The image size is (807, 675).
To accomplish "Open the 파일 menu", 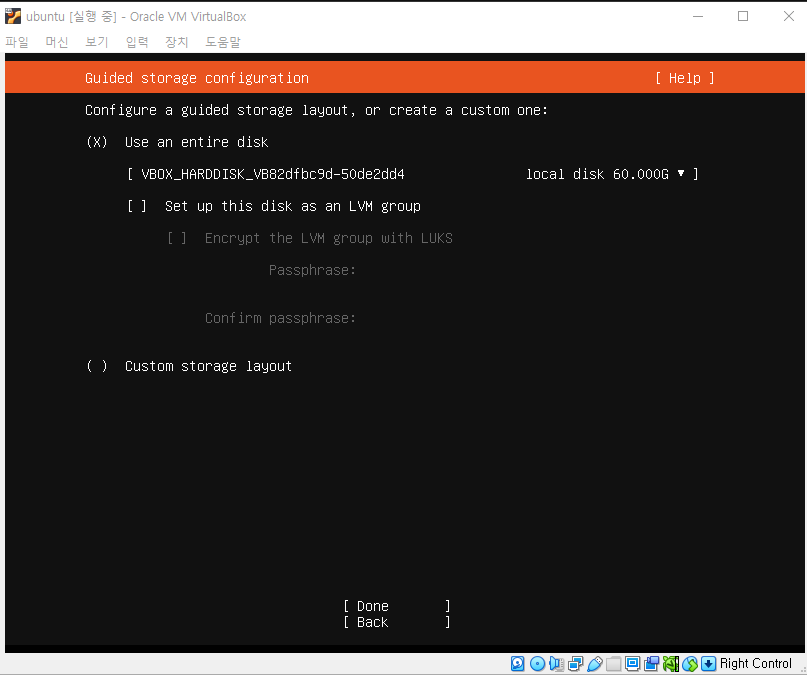I will (x=17, y=42).
